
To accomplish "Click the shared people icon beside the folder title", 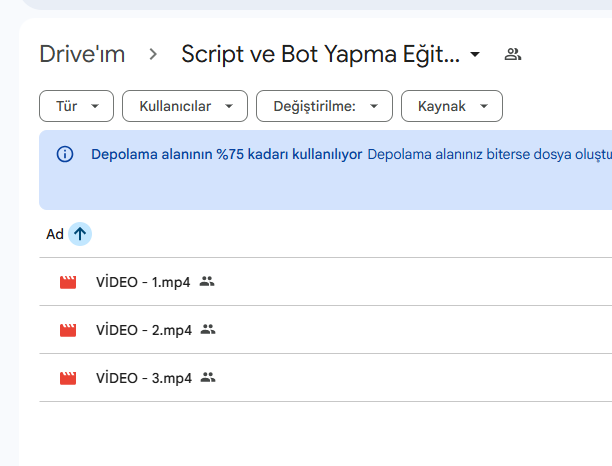I will pos(513,54).
